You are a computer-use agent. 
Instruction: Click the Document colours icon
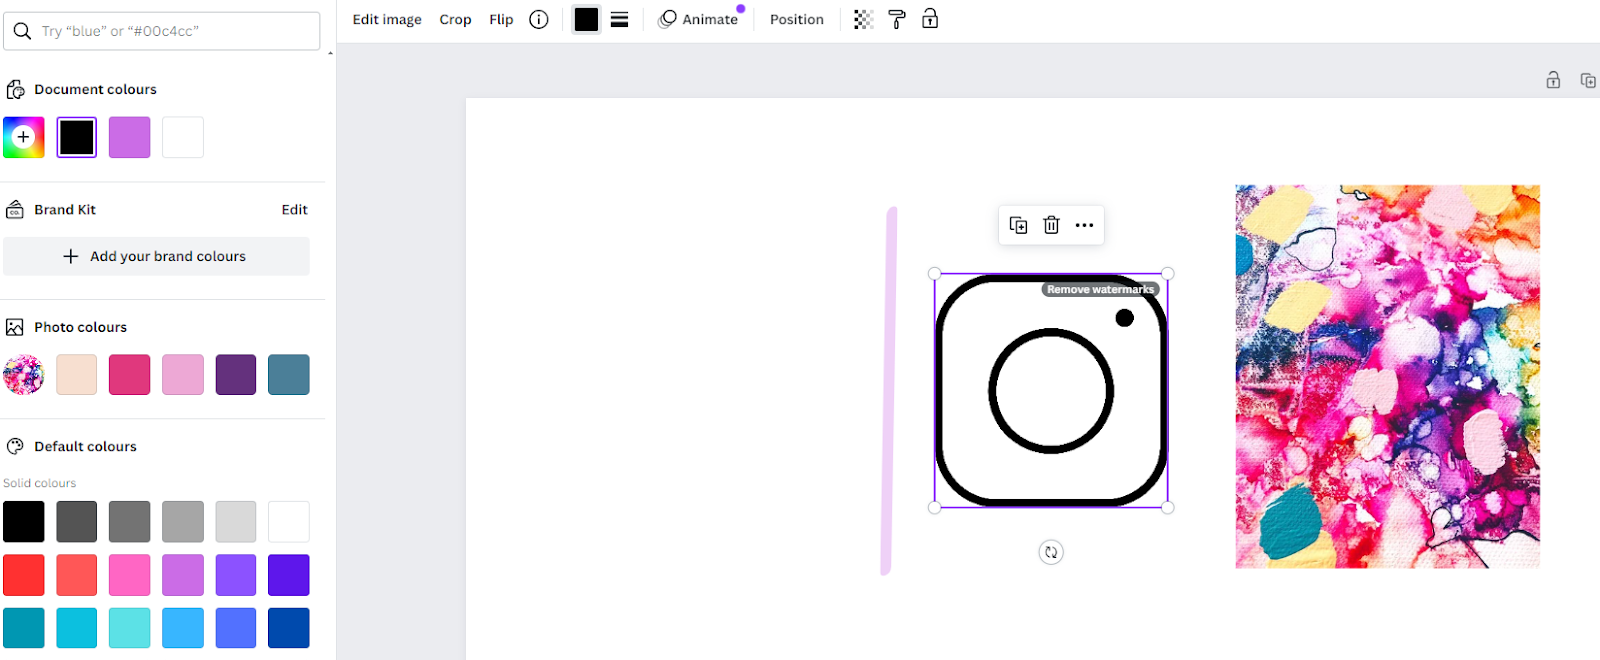pyautogui.click(x=15, y=89)
